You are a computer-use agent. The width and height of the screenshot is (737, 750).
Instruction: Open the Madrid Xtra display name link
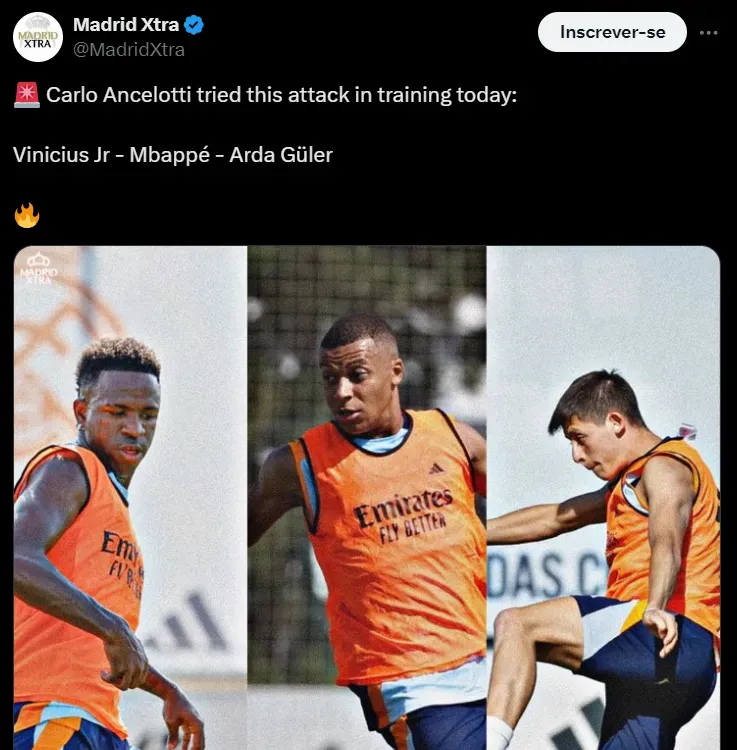click(x=126, y=24)
